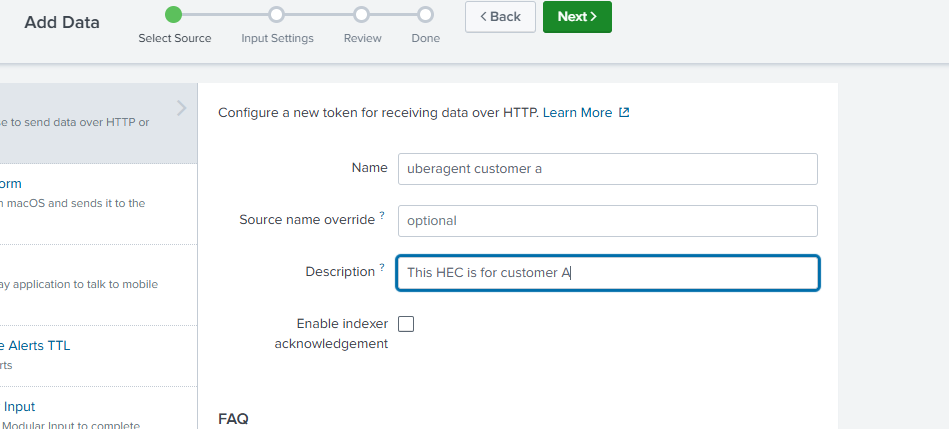Click the Done step circle
The width and height of the screenshot is (949, 429).
pos(425,14)
